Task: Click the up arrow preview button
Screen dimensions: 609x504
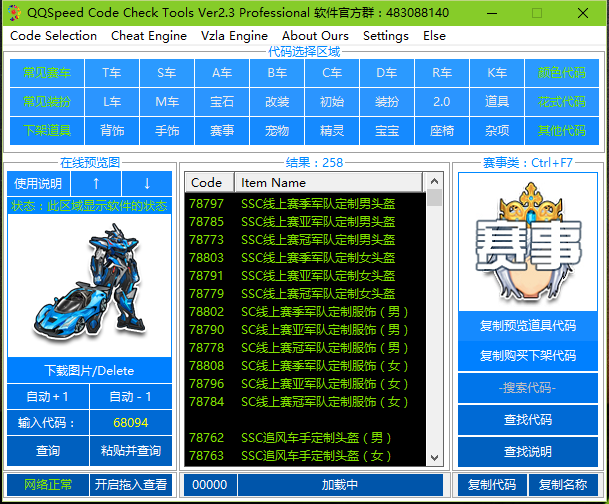Action: tap(96, 183)
